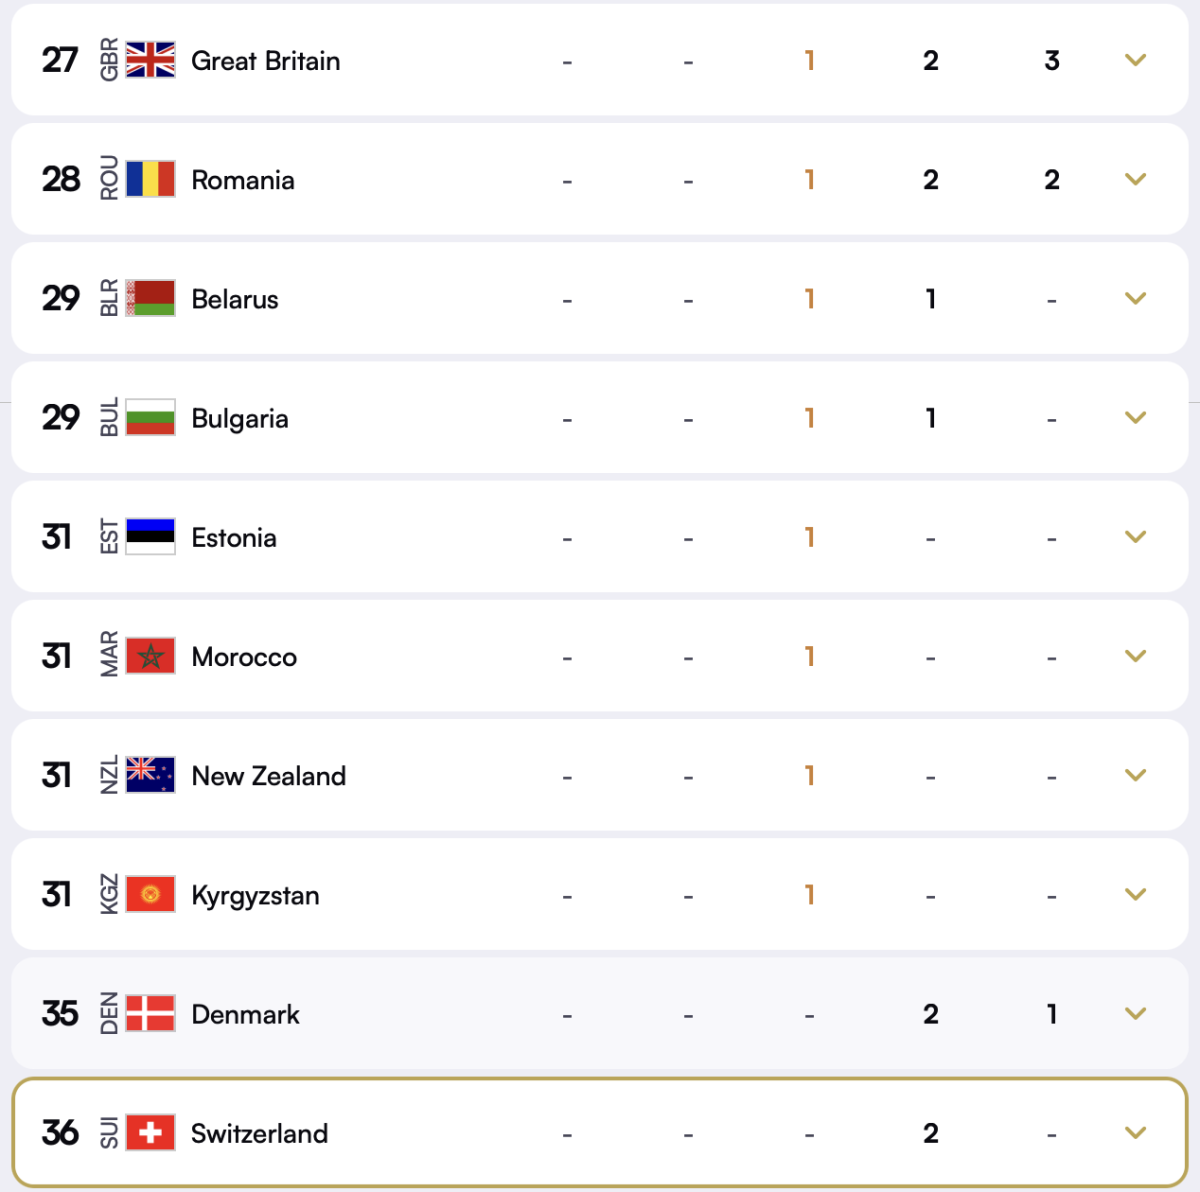
Task: Expand the Denmark row chevron
Action: [x=1135, y=1013]
